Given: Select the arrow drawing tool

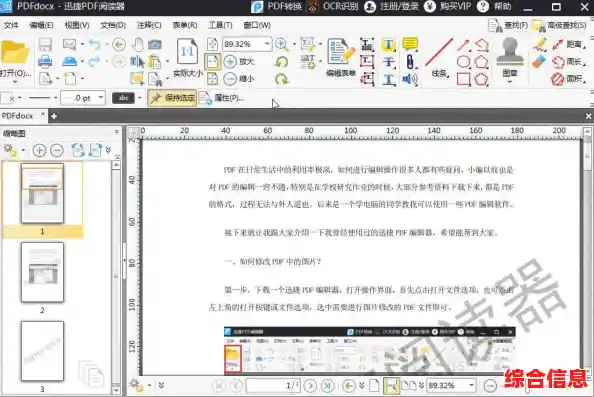Looking at the screenshot, I should [x=463, y=45].
